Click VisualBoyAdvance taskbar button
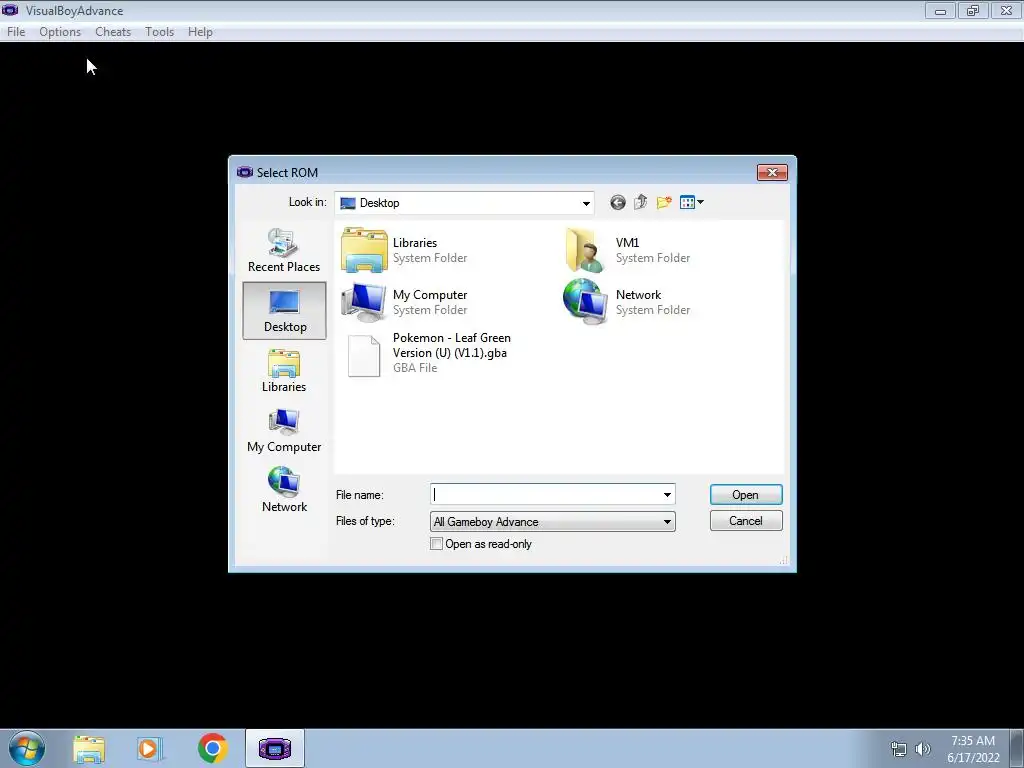 (x=274, y=748)
